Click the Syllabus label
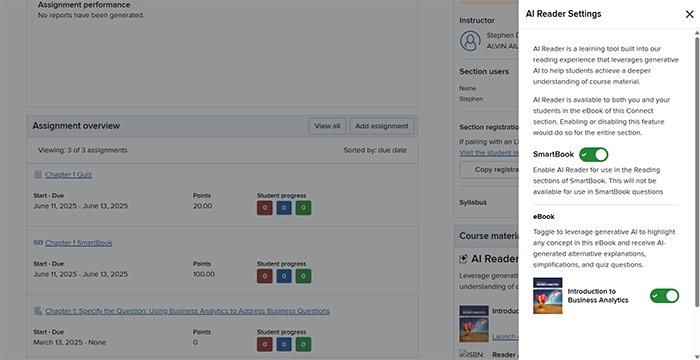This screenshot has height=360, width=700. [473, 202]
